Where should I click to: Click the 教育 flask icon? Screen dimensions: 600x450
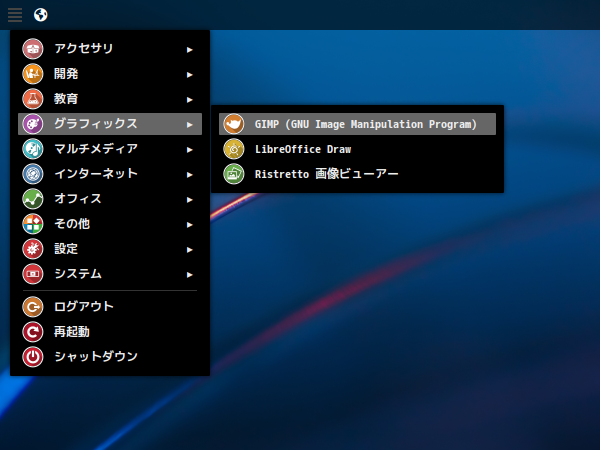33,99
